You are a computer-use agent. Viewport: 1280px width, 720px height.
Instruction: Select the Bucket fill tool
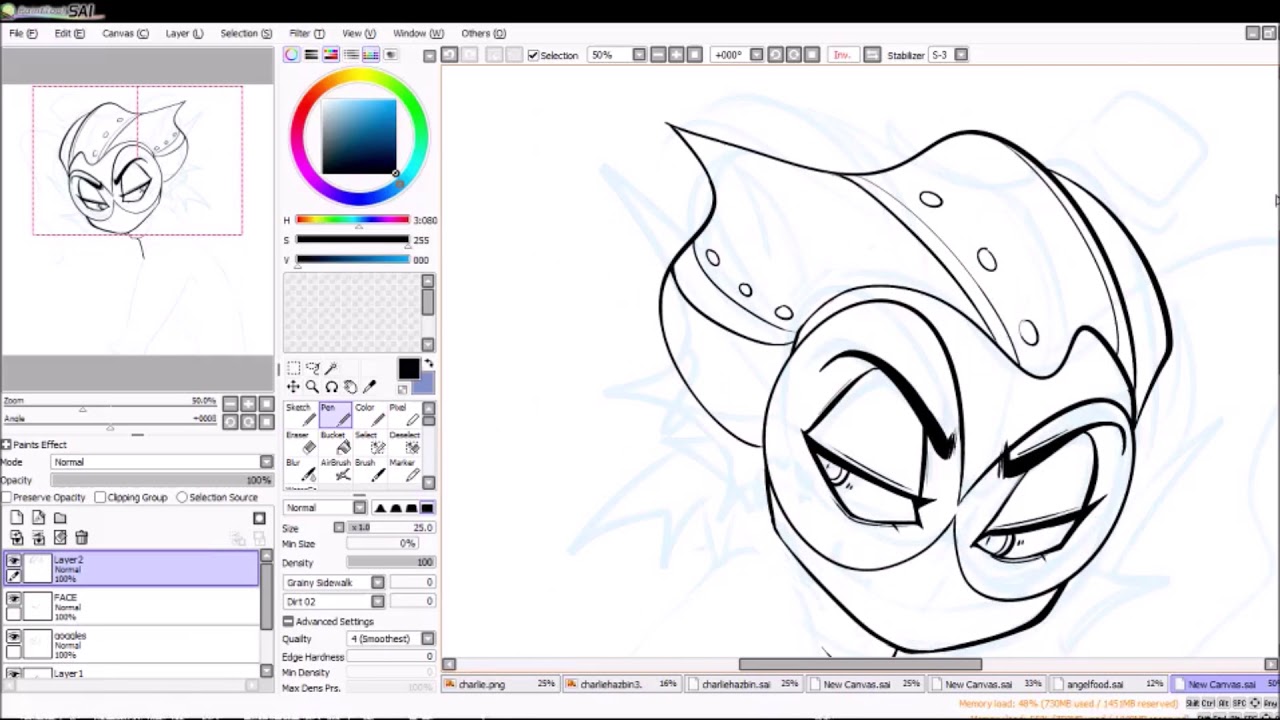click(335, 442)
